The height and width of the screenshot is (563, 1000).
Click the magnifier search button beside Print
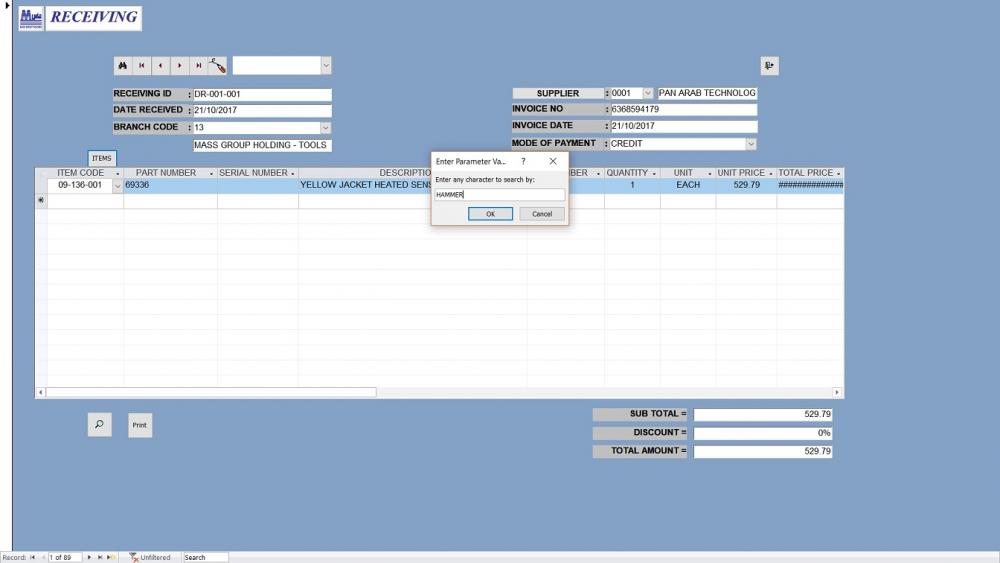tap(99, 425)
